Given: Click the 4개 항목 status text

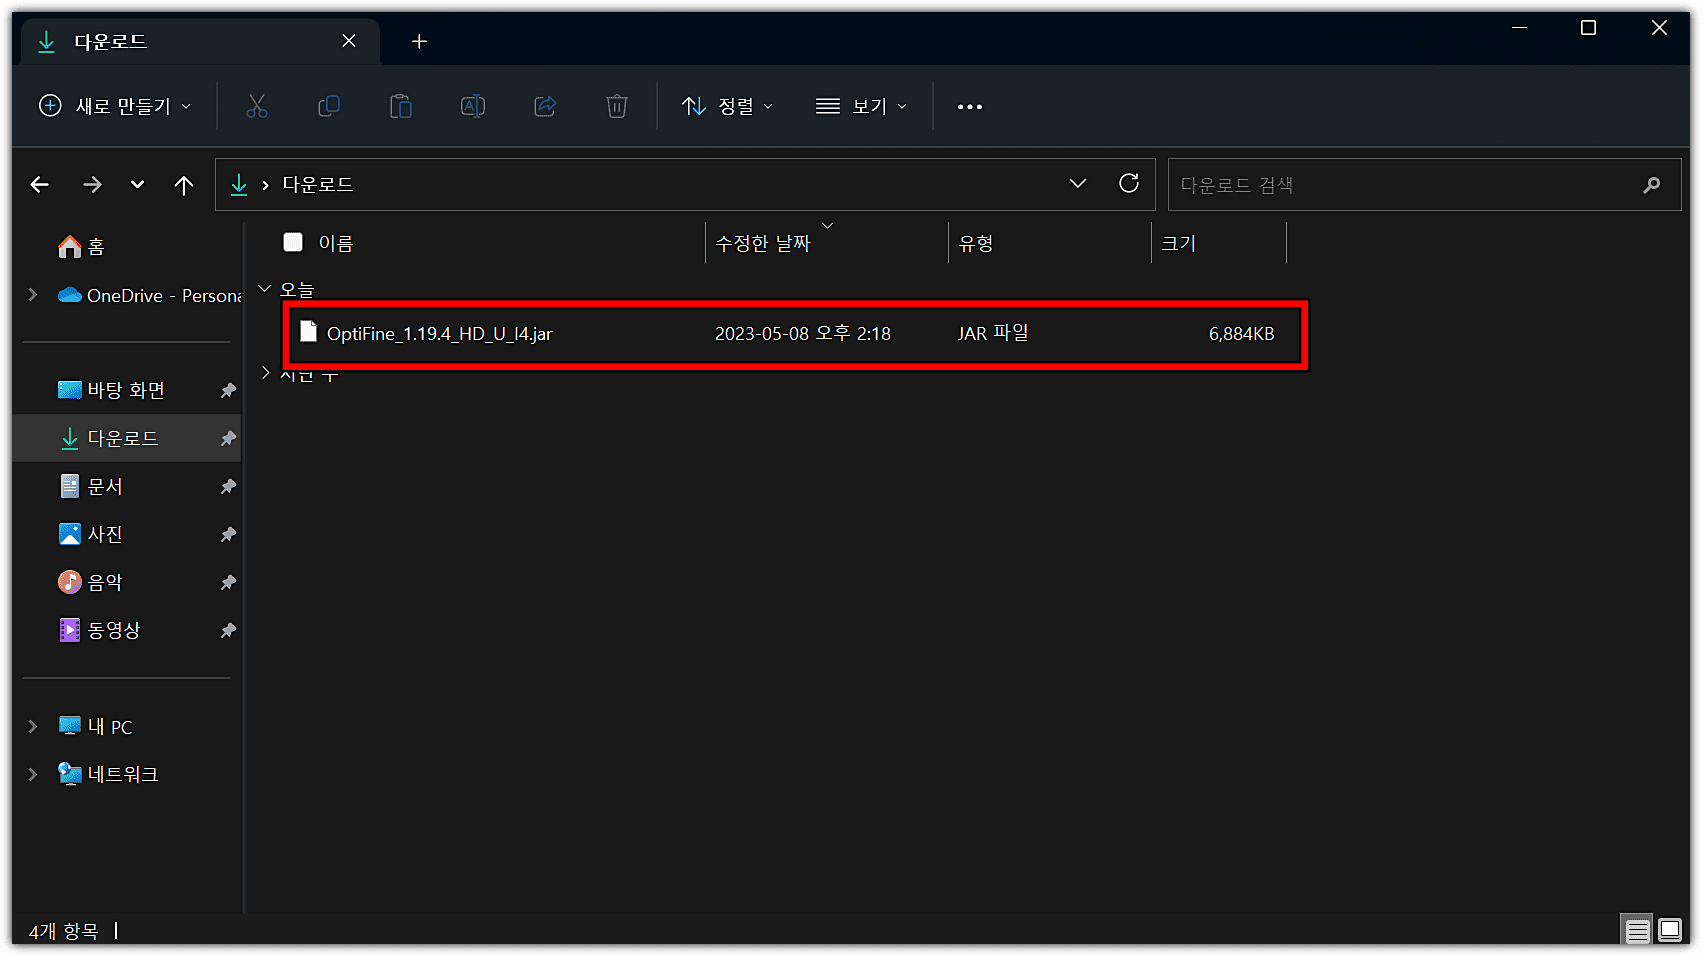Looking at the screenshot, I should (63, 932).
